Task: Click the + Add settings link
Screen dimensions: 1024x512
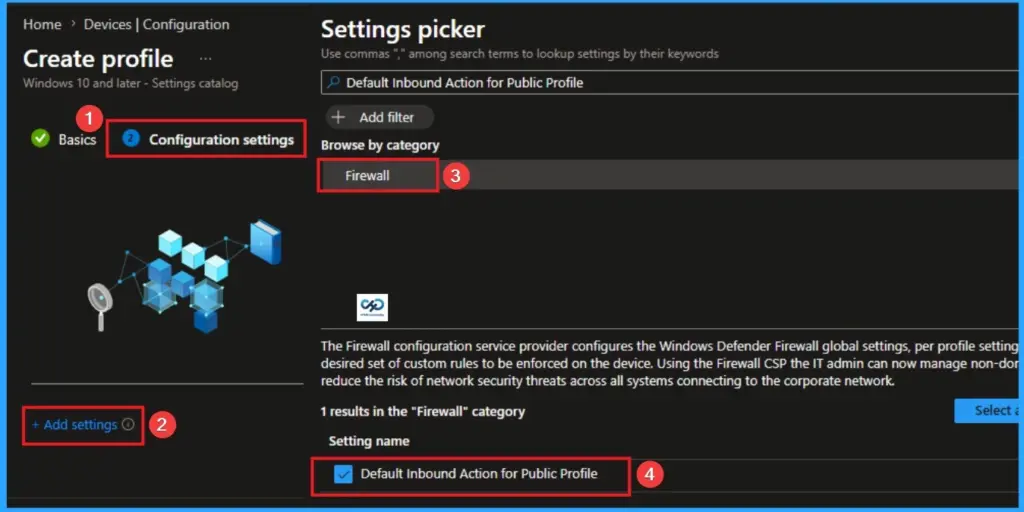Action: click(74, 424)
